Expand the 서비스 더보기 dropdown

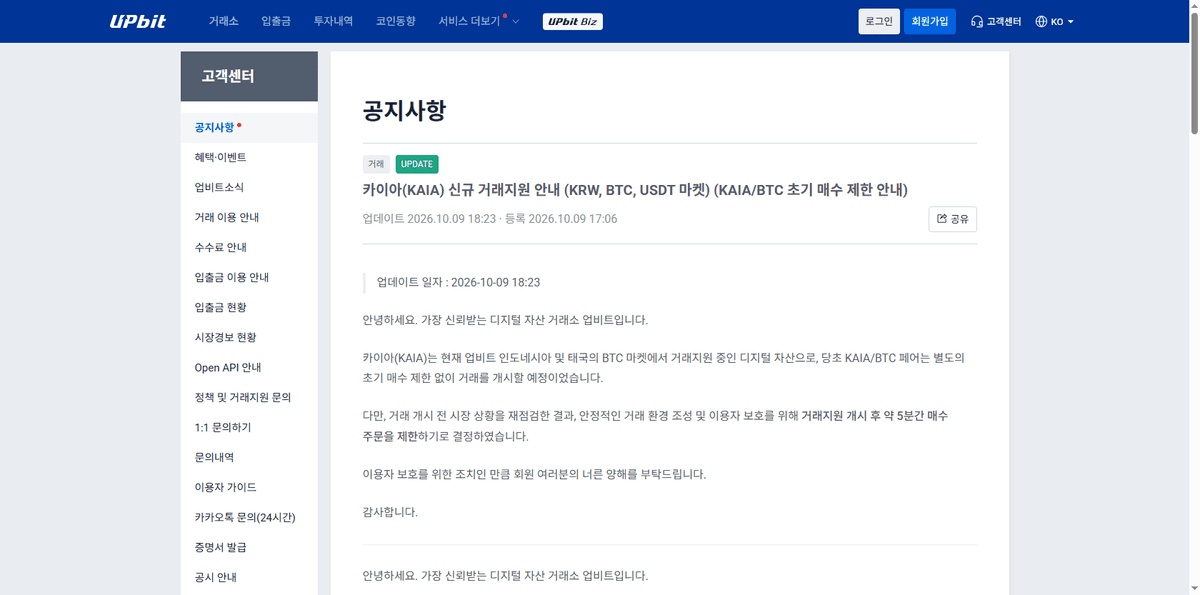point(479,21)
